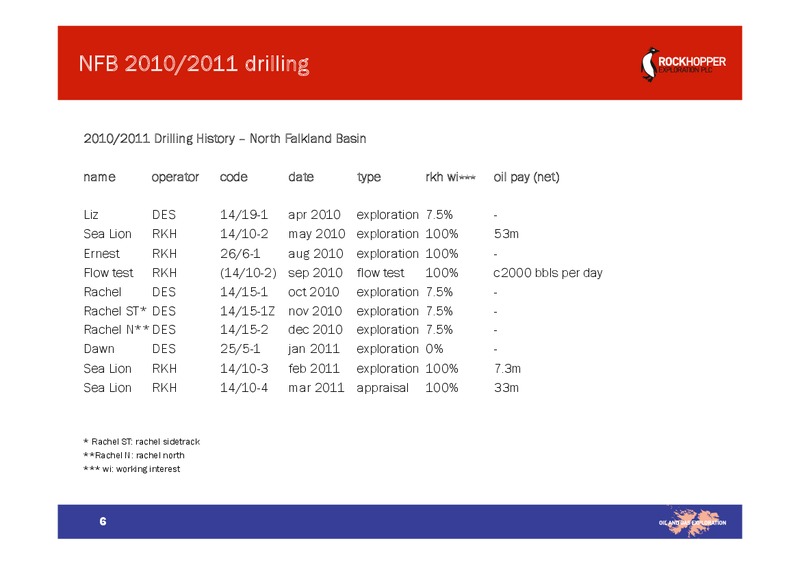Click the 'operator' column header
Image resolution: width=800 pixels, height=565 pixels.
point(175,177)
